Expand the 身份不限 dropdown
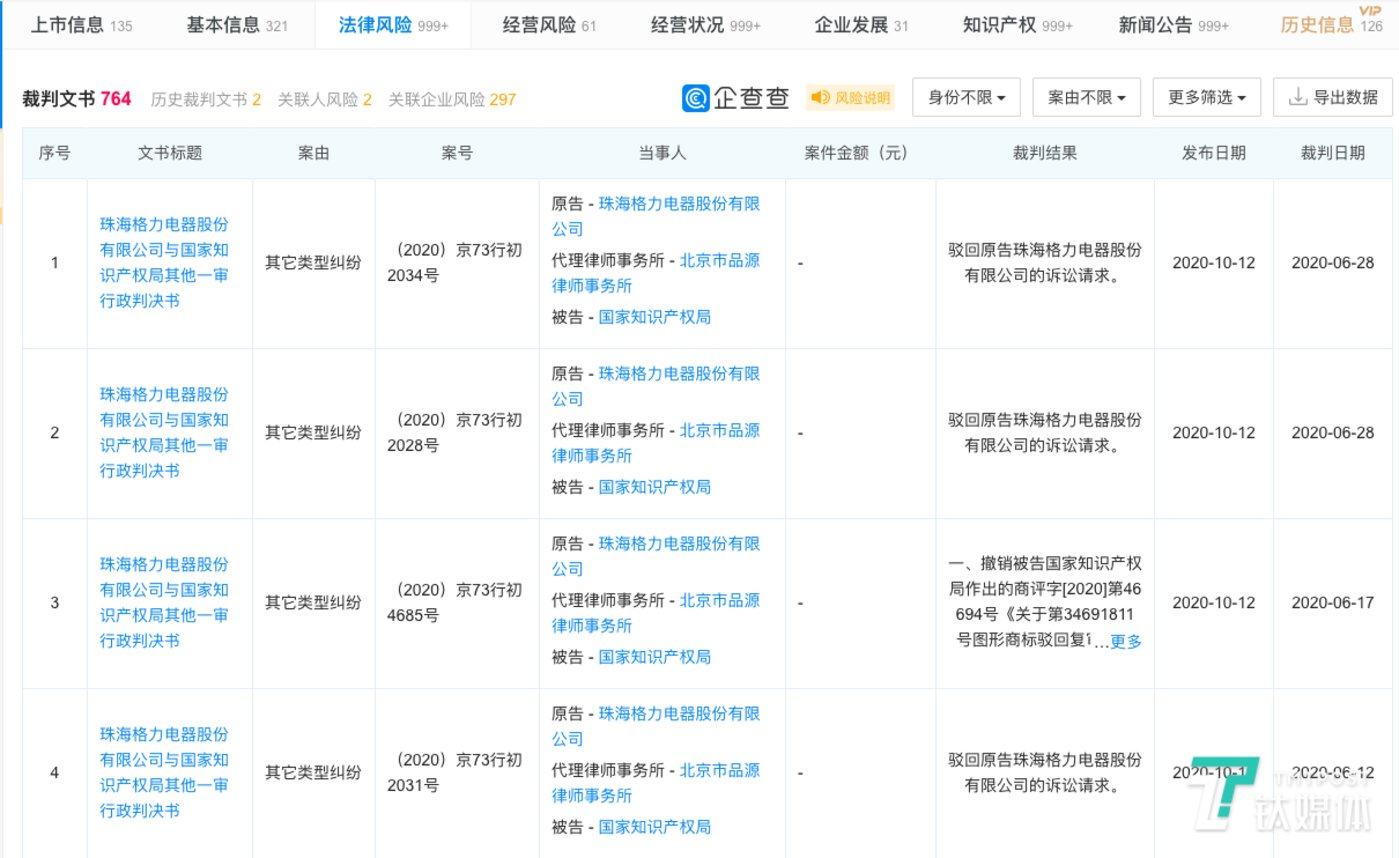 click(x=967, y=97)
